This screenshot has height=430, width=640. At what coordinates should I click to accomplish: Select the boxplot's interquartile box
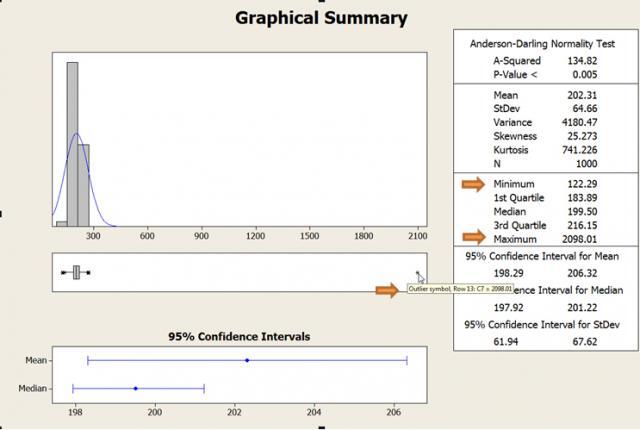(x=76, y=272)
